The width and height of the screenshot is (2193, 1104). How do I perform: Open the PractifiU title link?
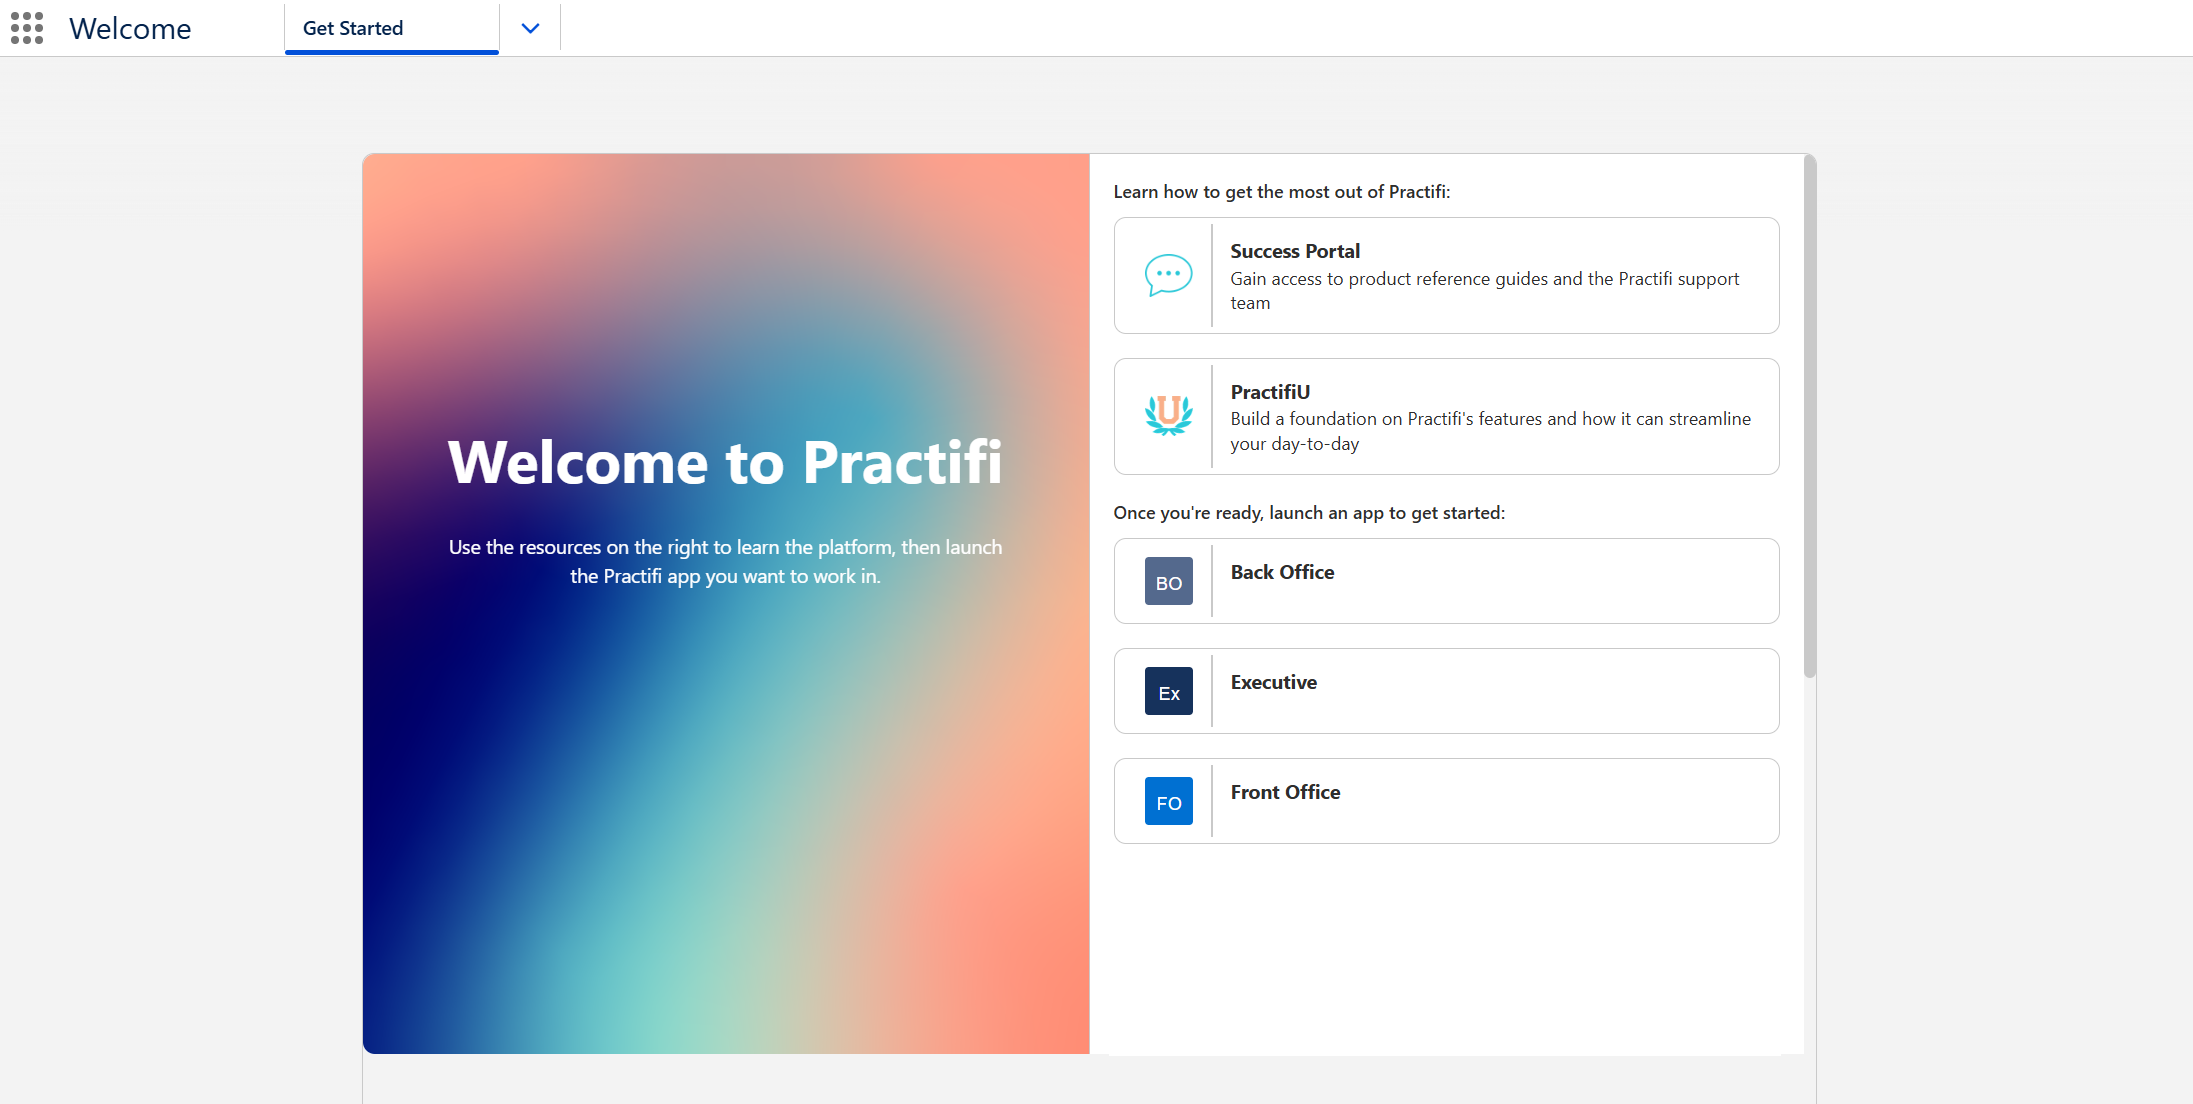[1270, 392]
